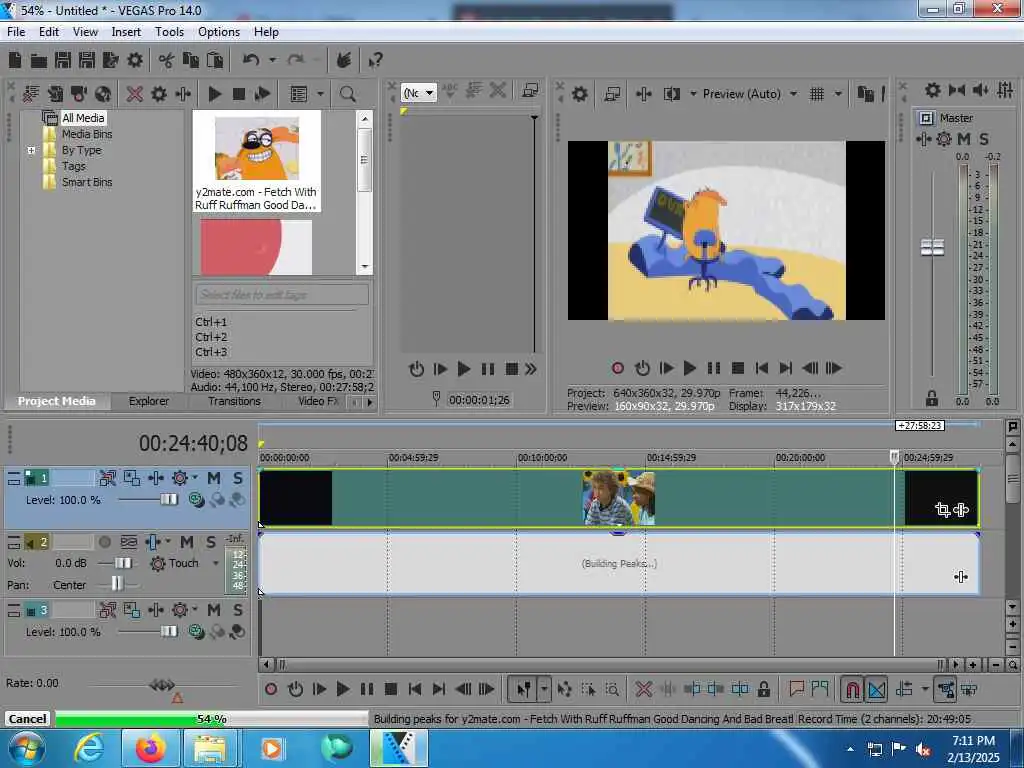Mute video Track 3
This screenshot has height=768, width=1024.
pos(214,610)
